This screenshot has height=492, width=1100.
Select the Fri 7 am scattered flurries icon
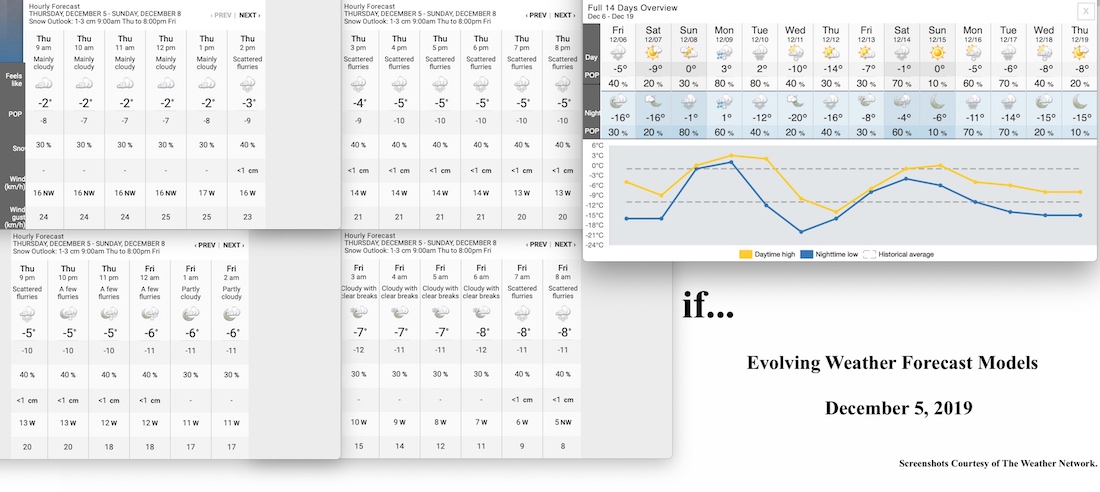click(x=522, y=314)
